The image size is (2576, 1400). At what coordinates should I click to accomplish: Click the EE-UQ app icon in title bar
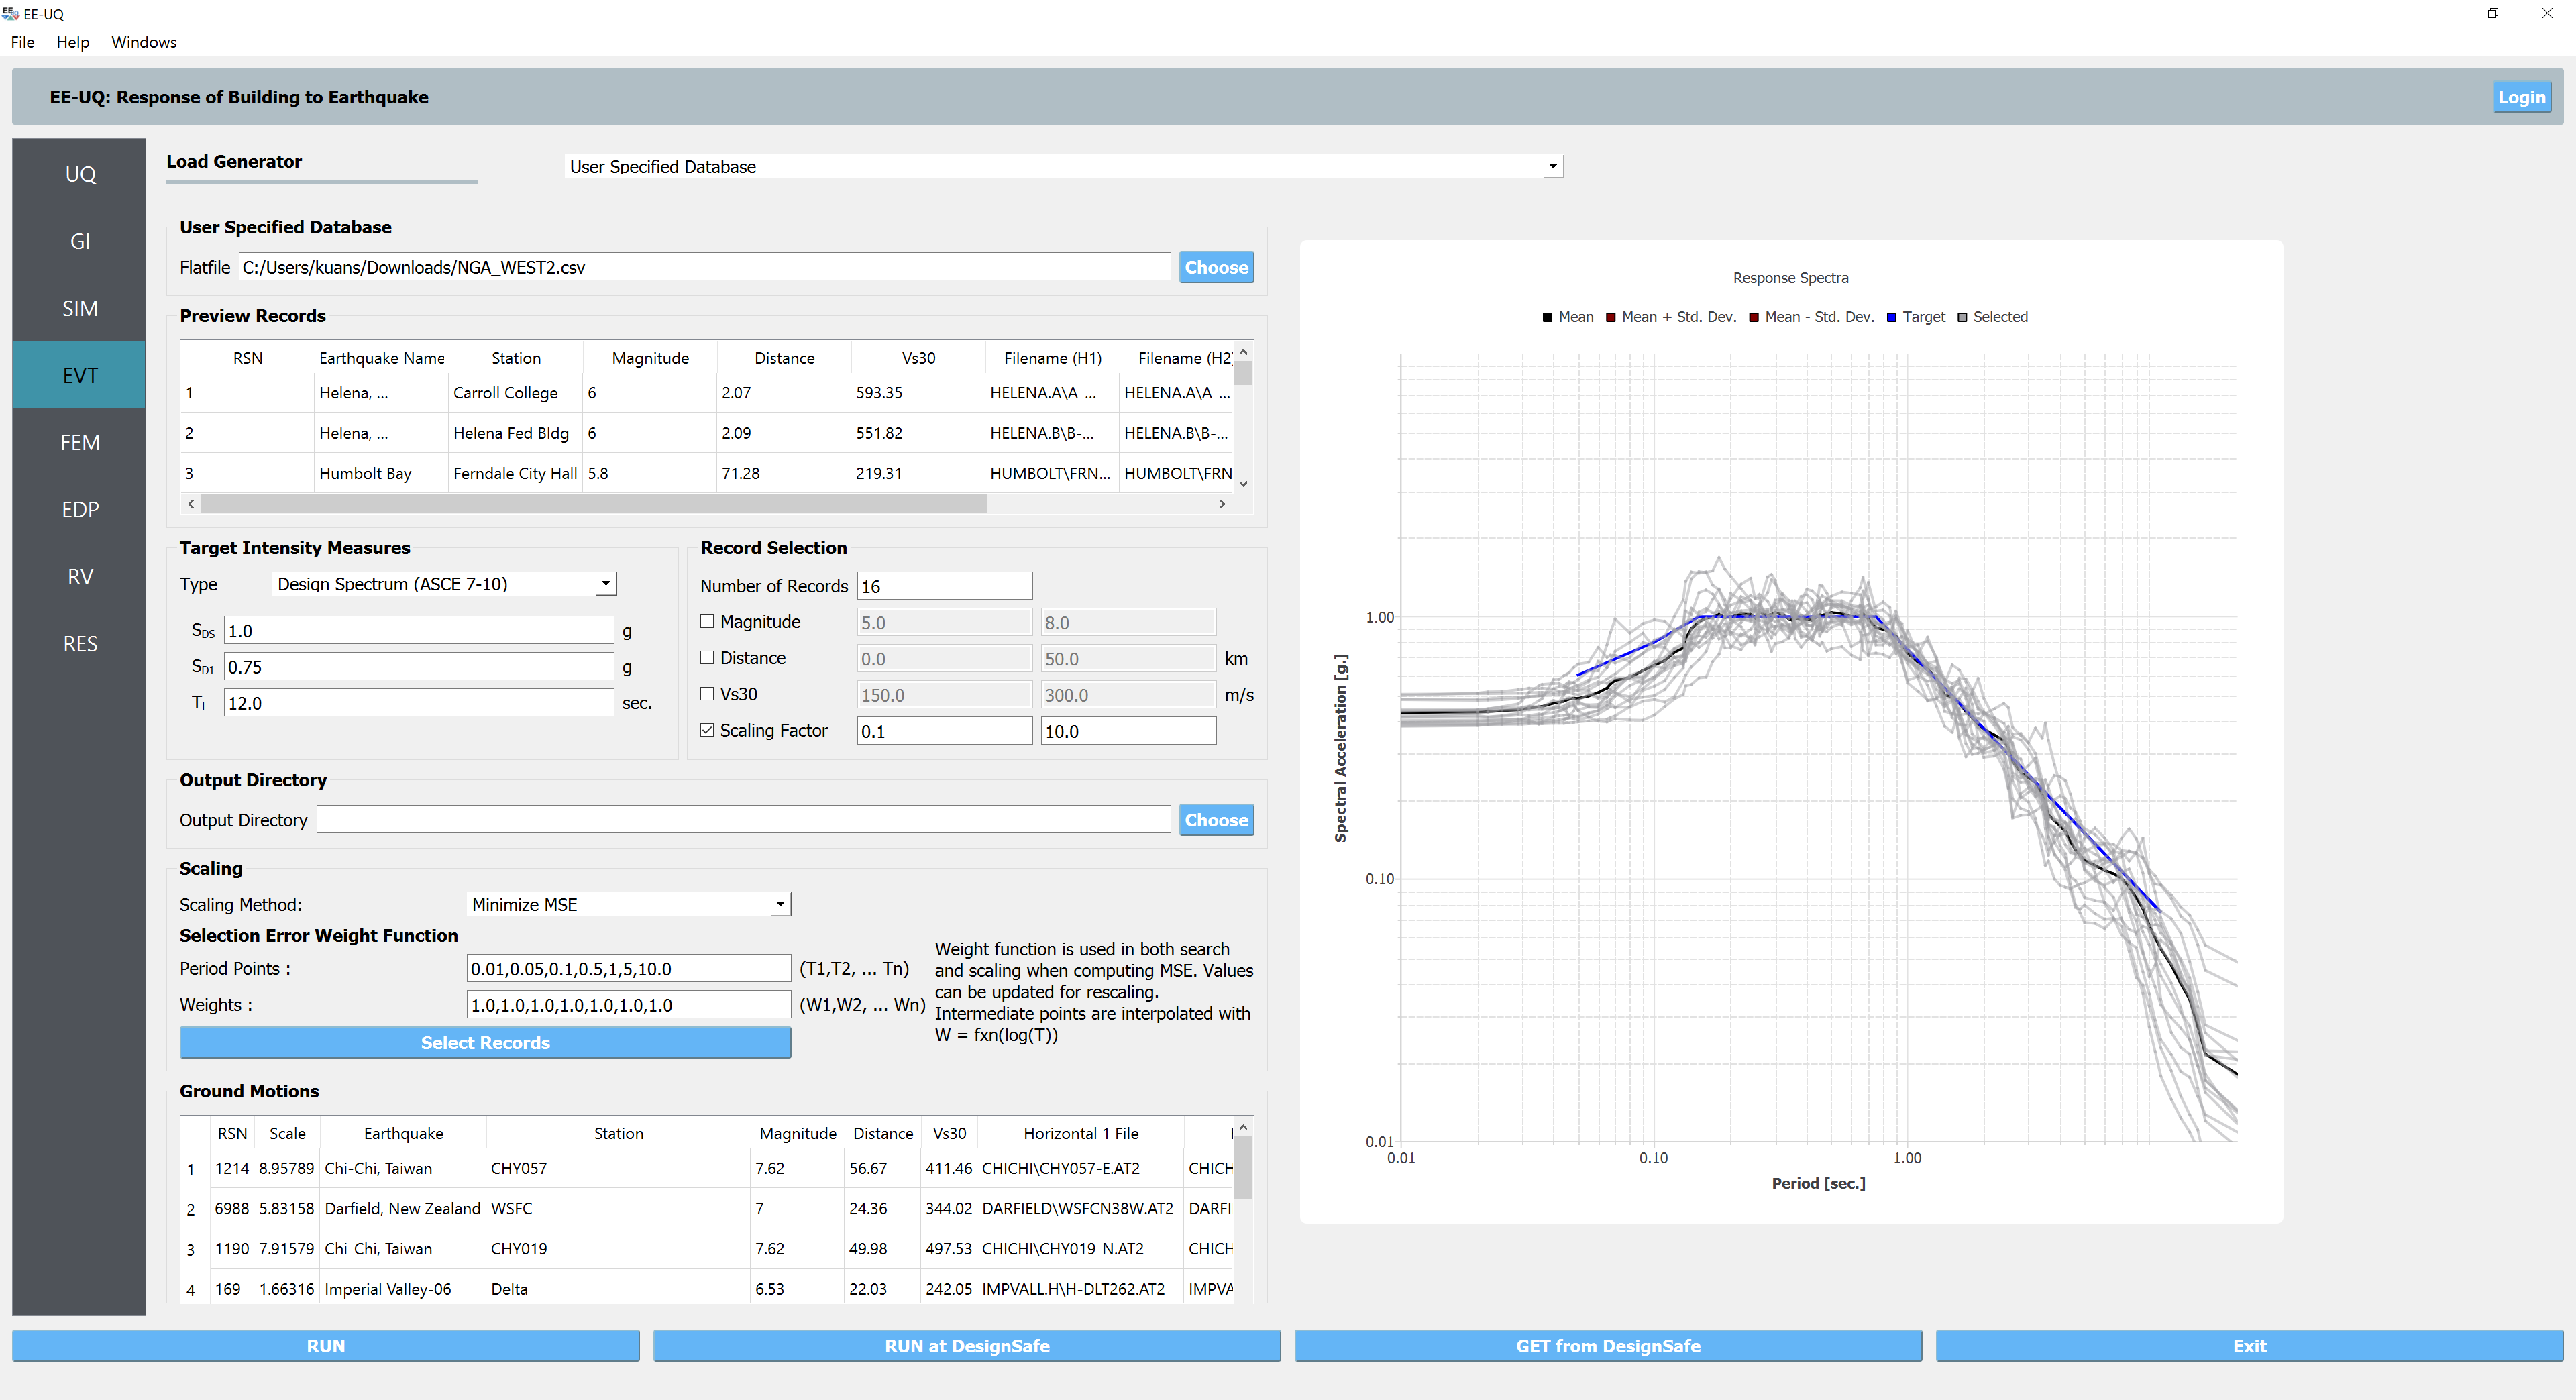pos(11,14)
